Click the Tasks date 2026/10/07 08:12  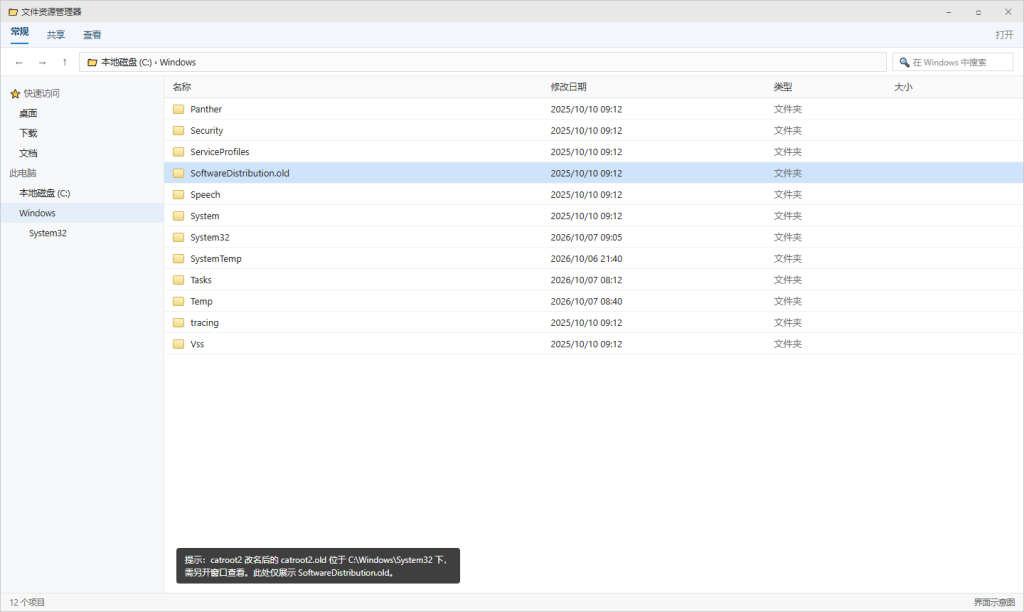586,280
